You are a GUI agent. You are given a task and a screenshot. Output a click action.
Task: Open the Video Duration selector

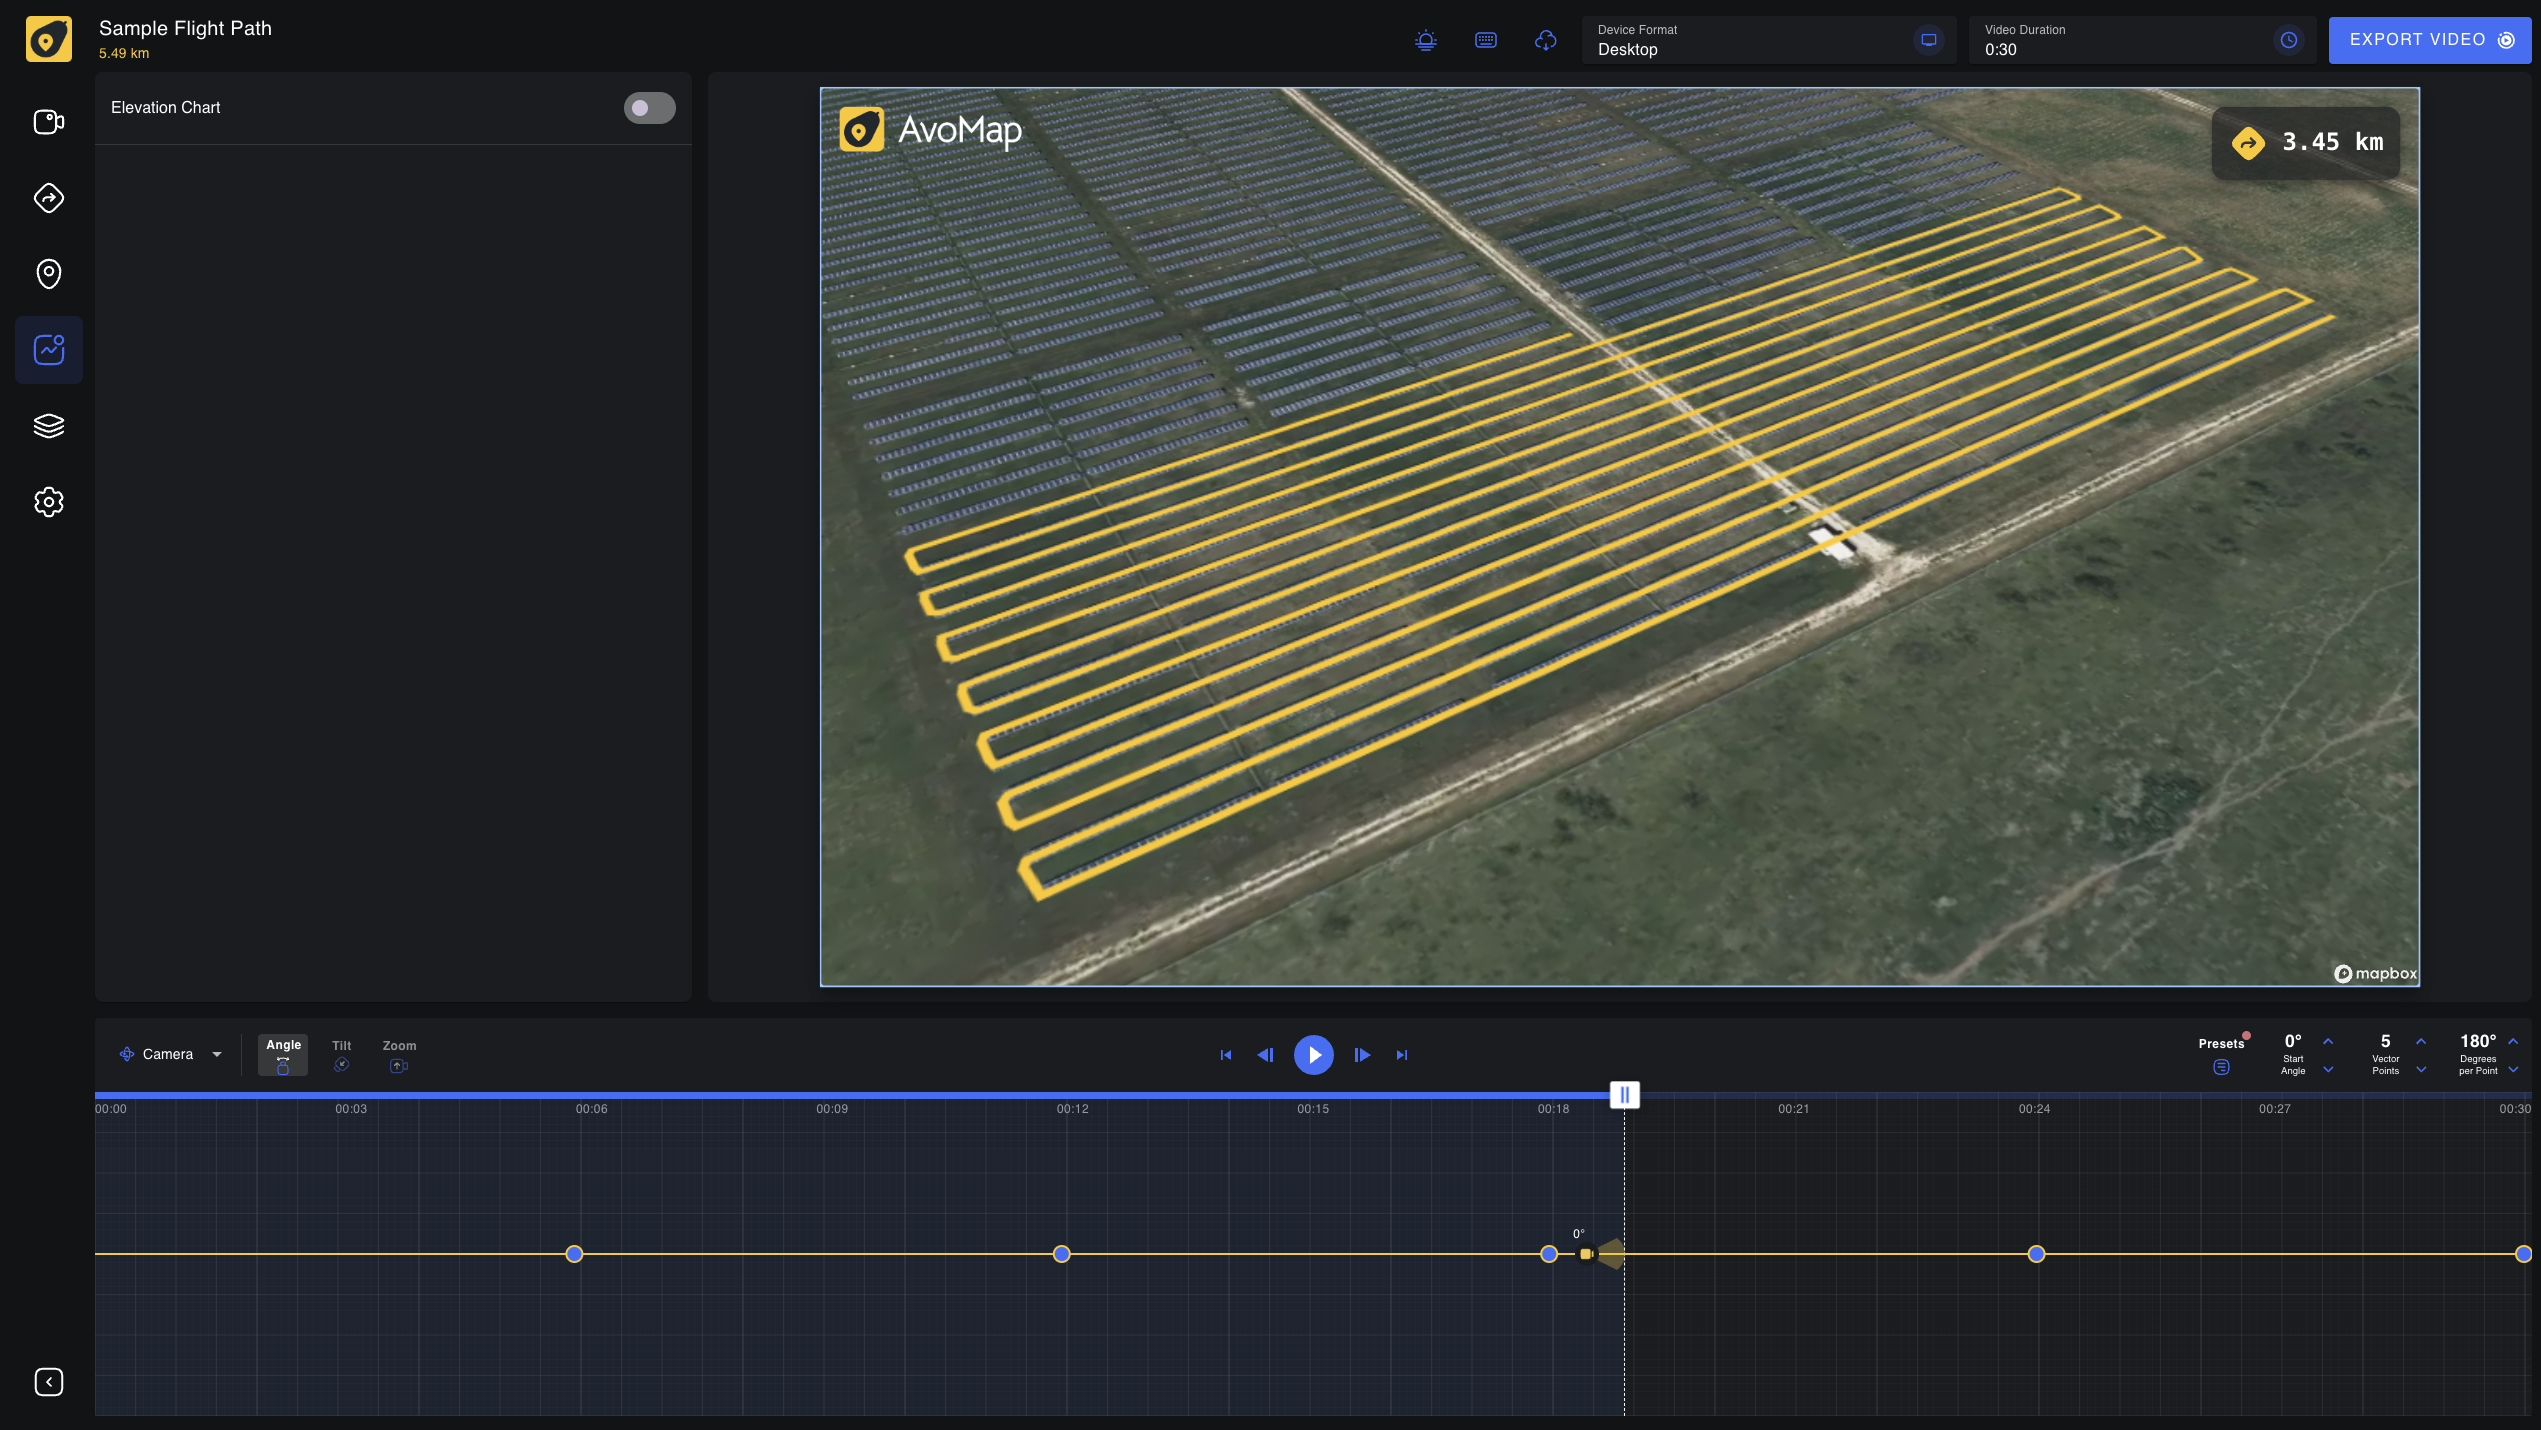(2141, 40)
